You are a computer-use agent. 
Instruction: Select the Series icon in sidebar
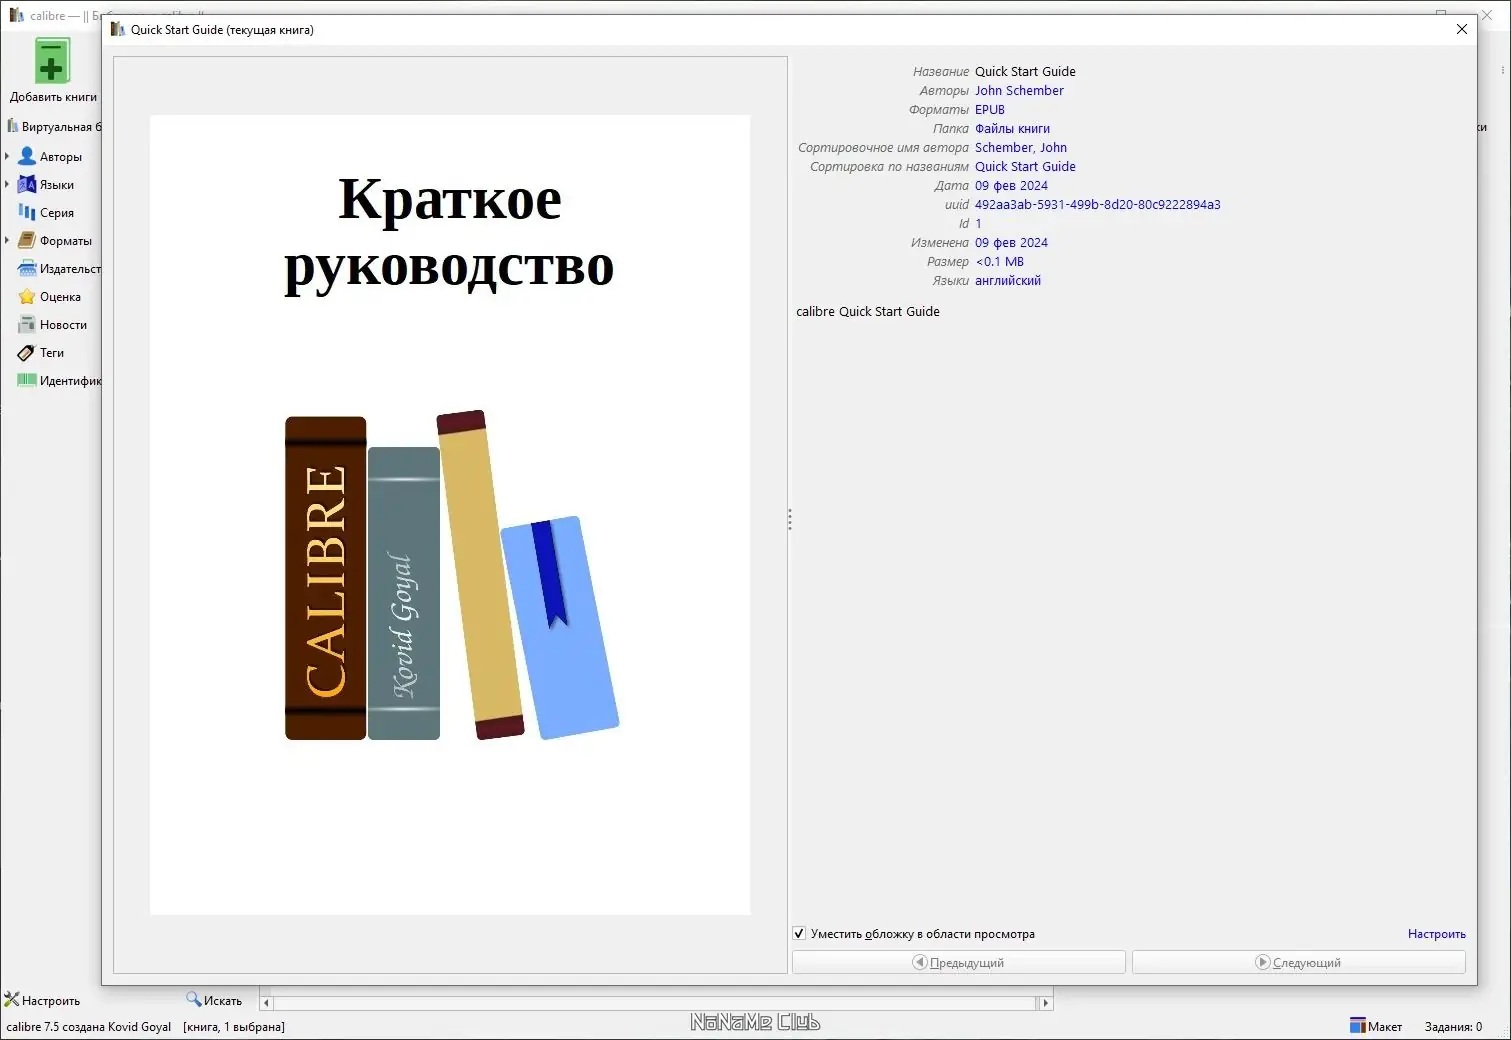(x=27, y=212)
